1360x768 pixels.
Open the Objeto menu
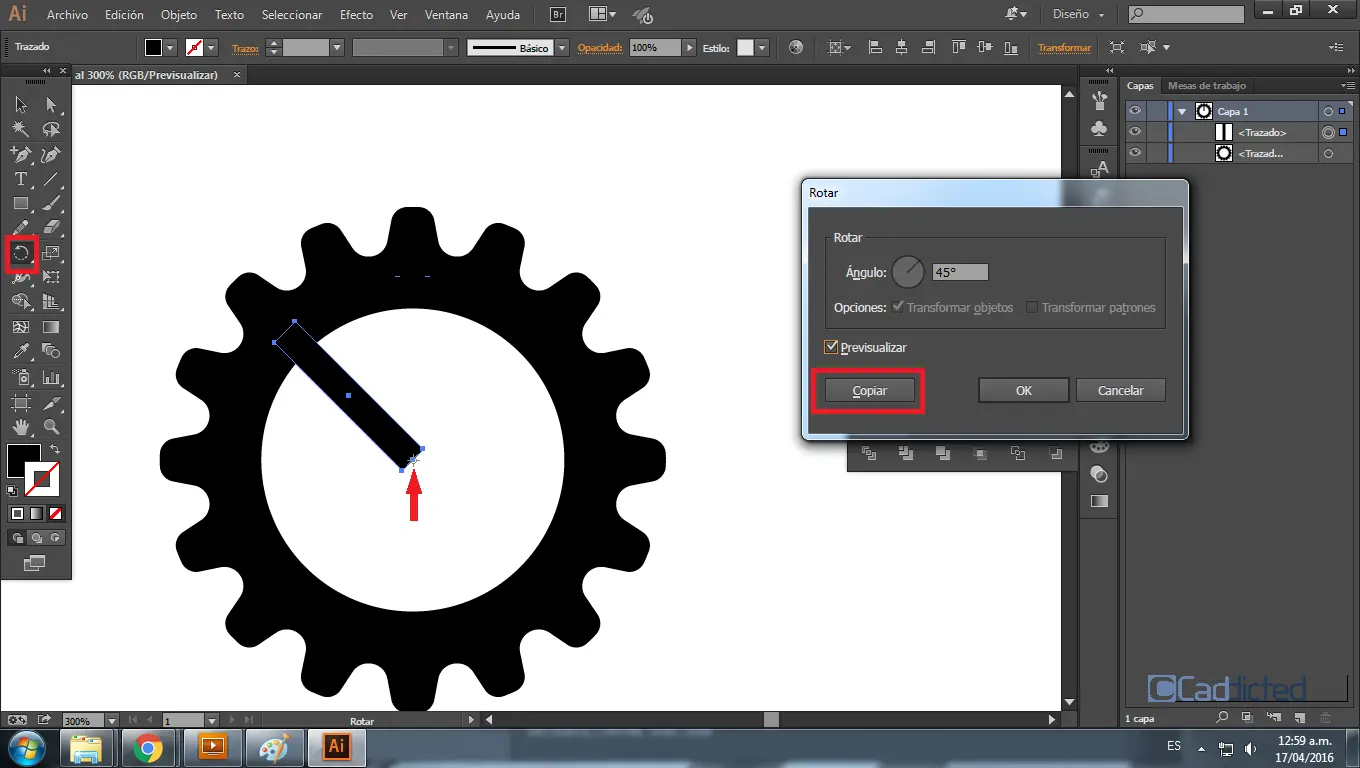point(179,15)
